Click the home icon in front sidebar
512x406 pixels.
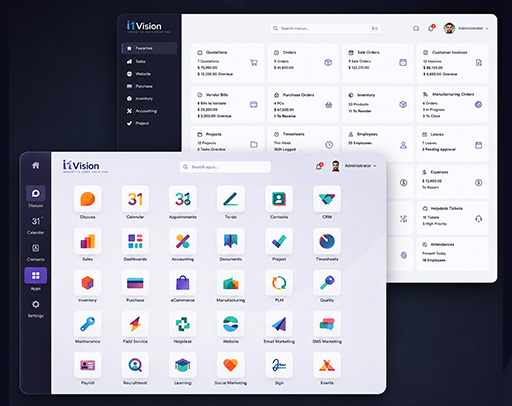[x=36, y=165]
